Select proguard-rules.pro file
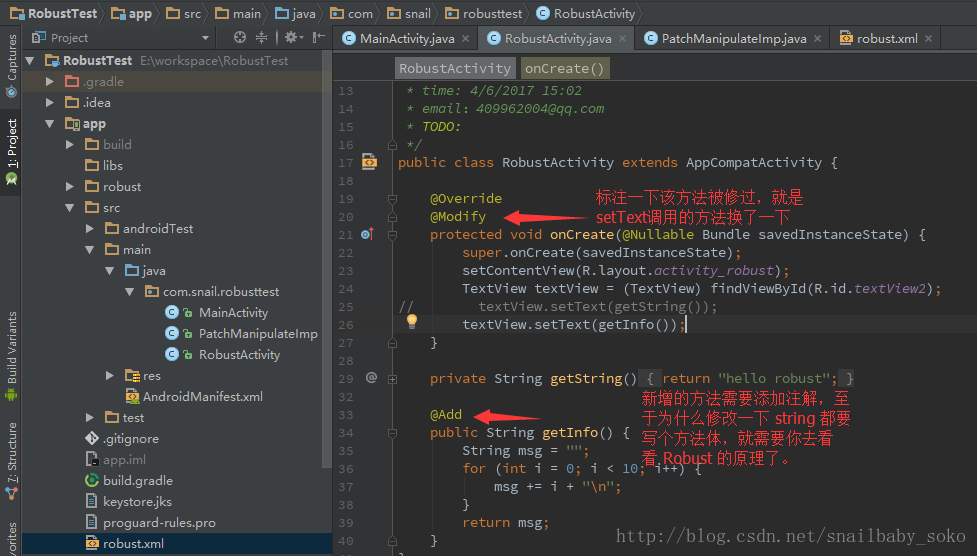 pyautogui.click(x=159, y=522)
